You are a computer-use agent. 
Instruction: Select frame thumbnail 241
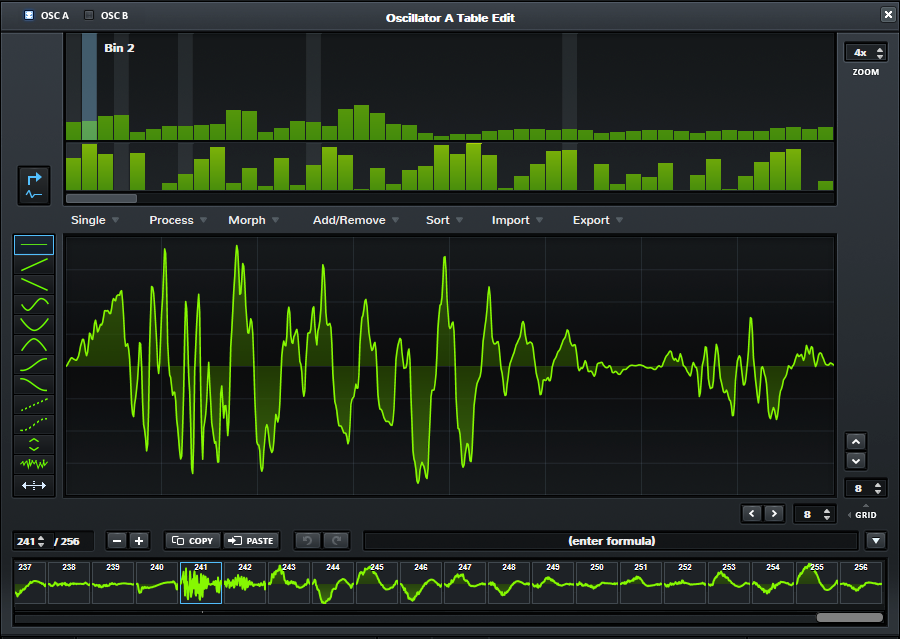click(201, 582)
